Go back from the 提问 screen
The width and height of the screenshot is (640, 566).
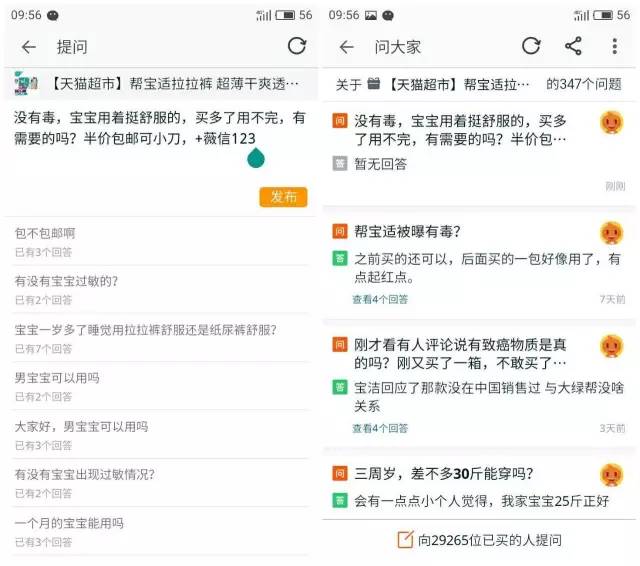(29, 47)
